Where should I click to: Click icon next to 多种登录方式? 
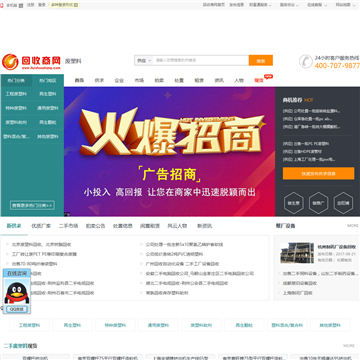click(x=76, y=5)
